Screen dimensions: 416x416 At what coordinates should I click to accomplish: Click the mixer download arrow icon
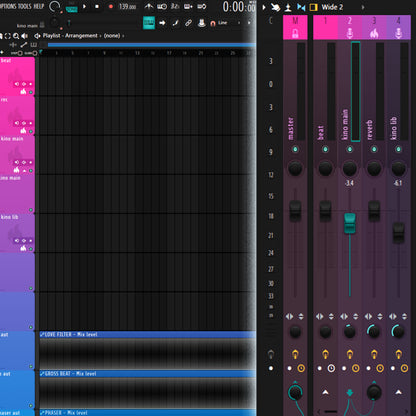click(288, 7)
